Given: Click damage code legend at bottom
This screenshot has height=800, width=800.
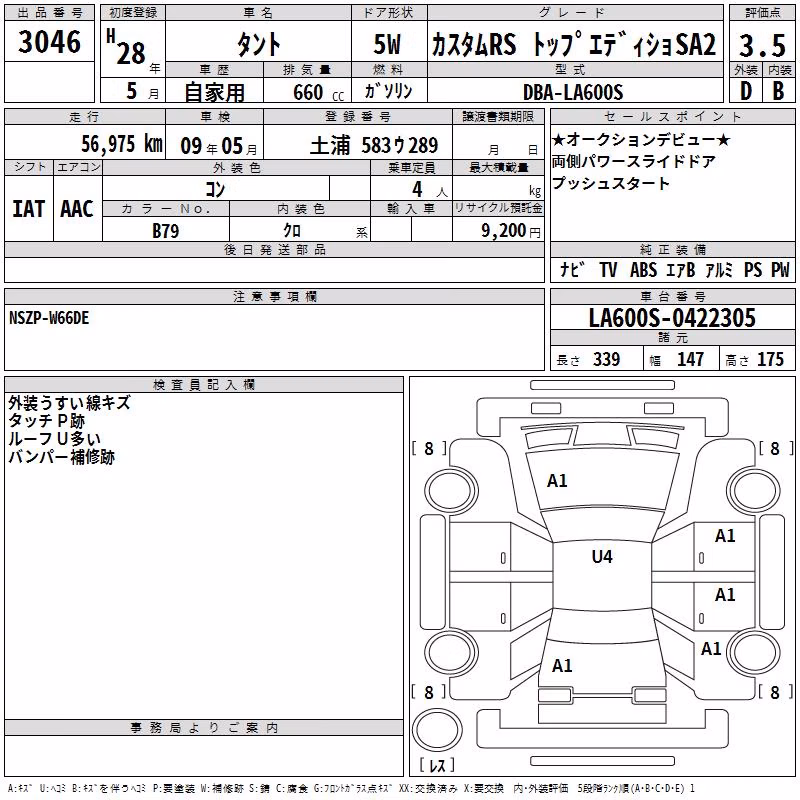Looking at the screenshot, I should pyautogui.click(x=351, y=789).
